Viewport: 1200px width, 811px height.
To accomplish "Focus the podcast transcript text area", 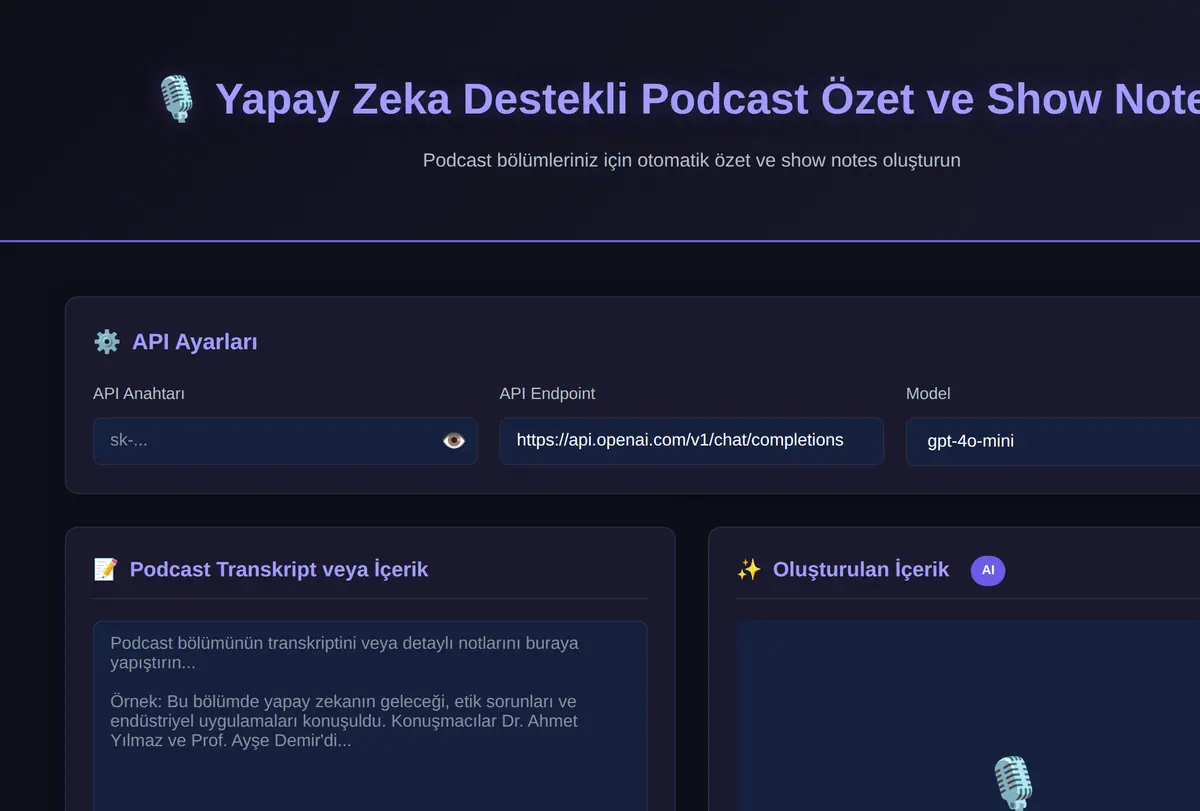I will coord(370,716).
